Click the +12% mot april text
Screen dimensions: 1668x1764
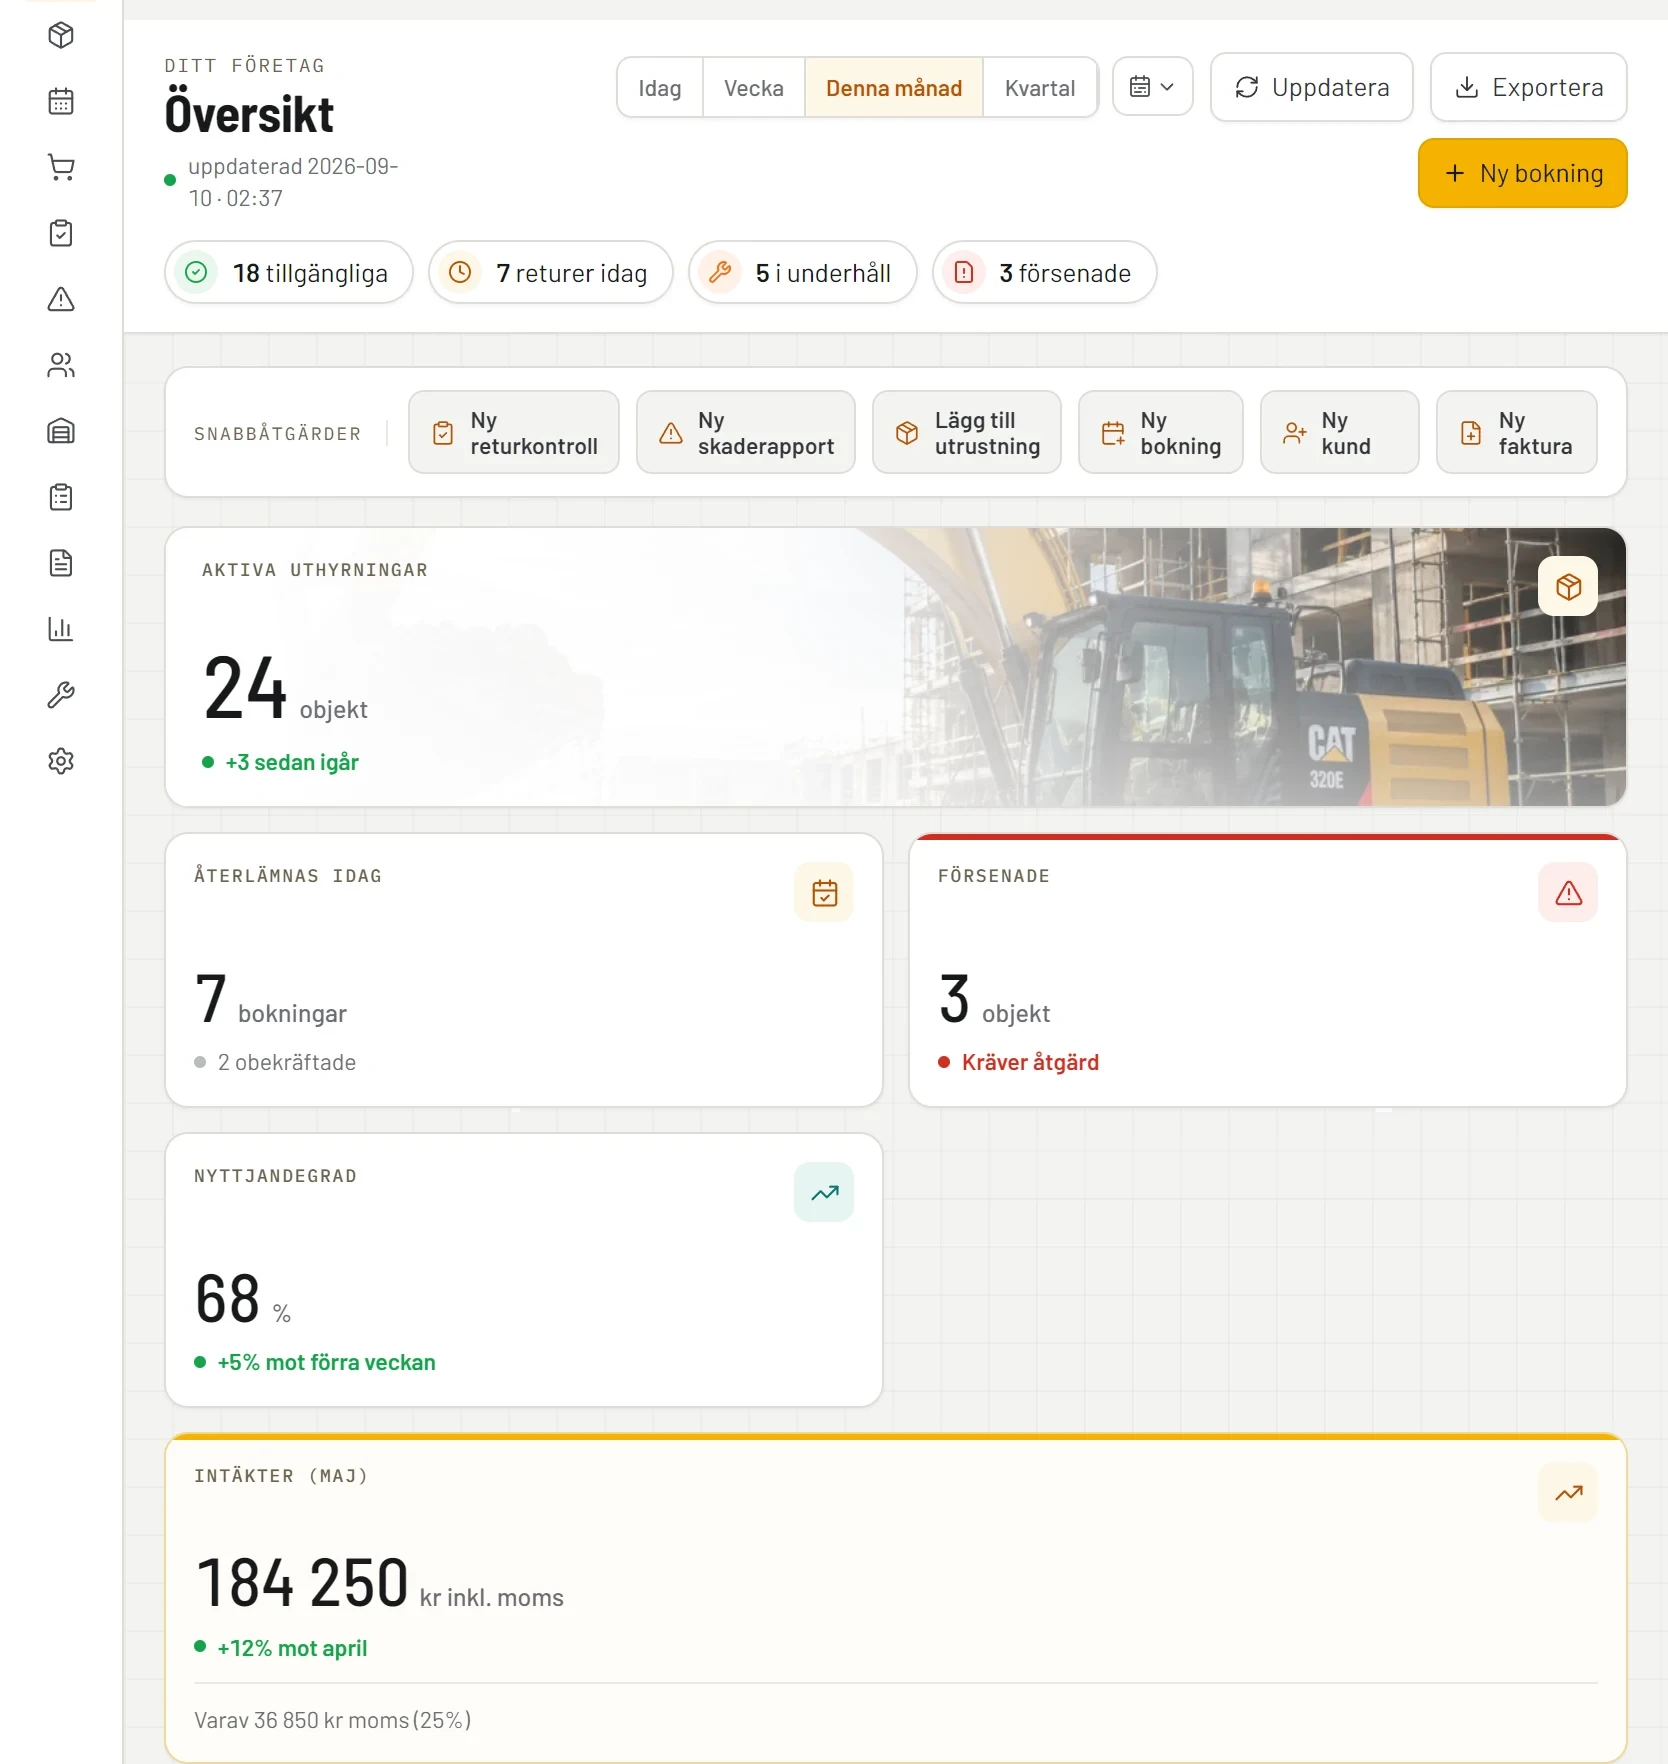pos(292,1649)
